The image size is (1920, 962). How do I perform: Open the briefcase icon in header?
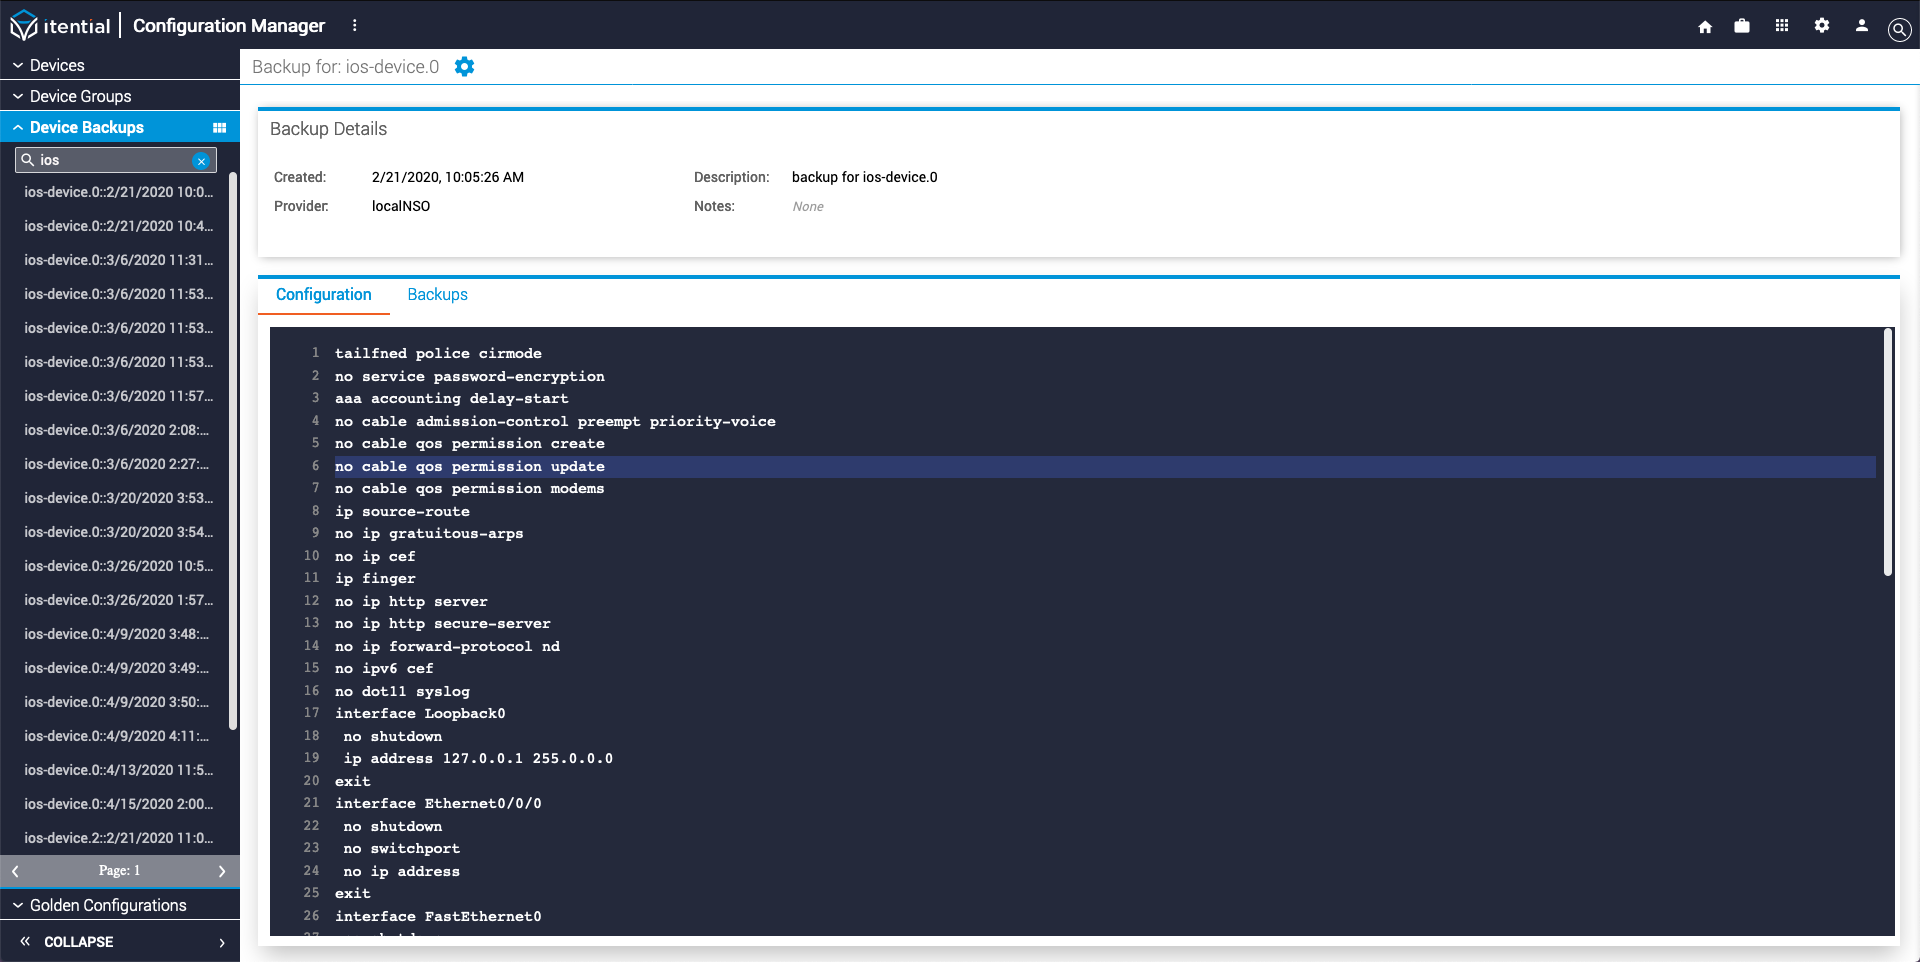(1742, 26)
